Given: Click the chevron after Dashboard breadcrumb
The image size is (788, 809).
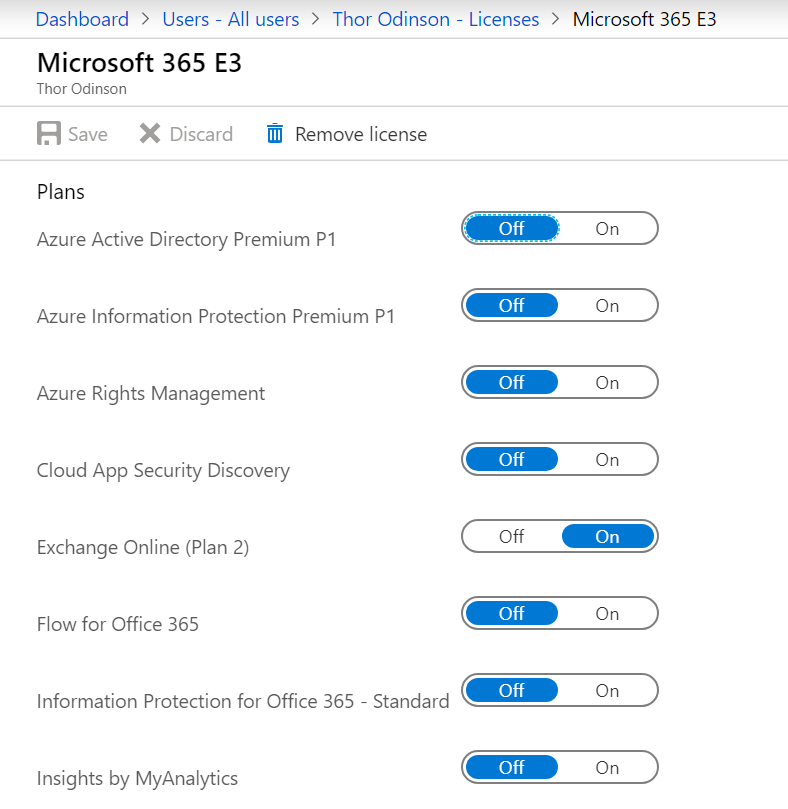Looking at the screenshot, I should point(146,19).
